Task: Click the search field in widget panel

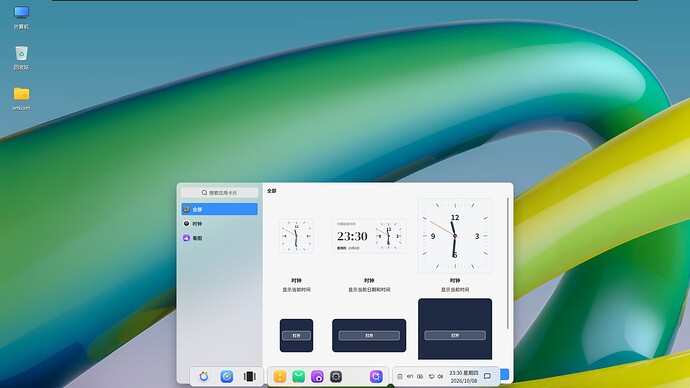Action: coord(220,193)
